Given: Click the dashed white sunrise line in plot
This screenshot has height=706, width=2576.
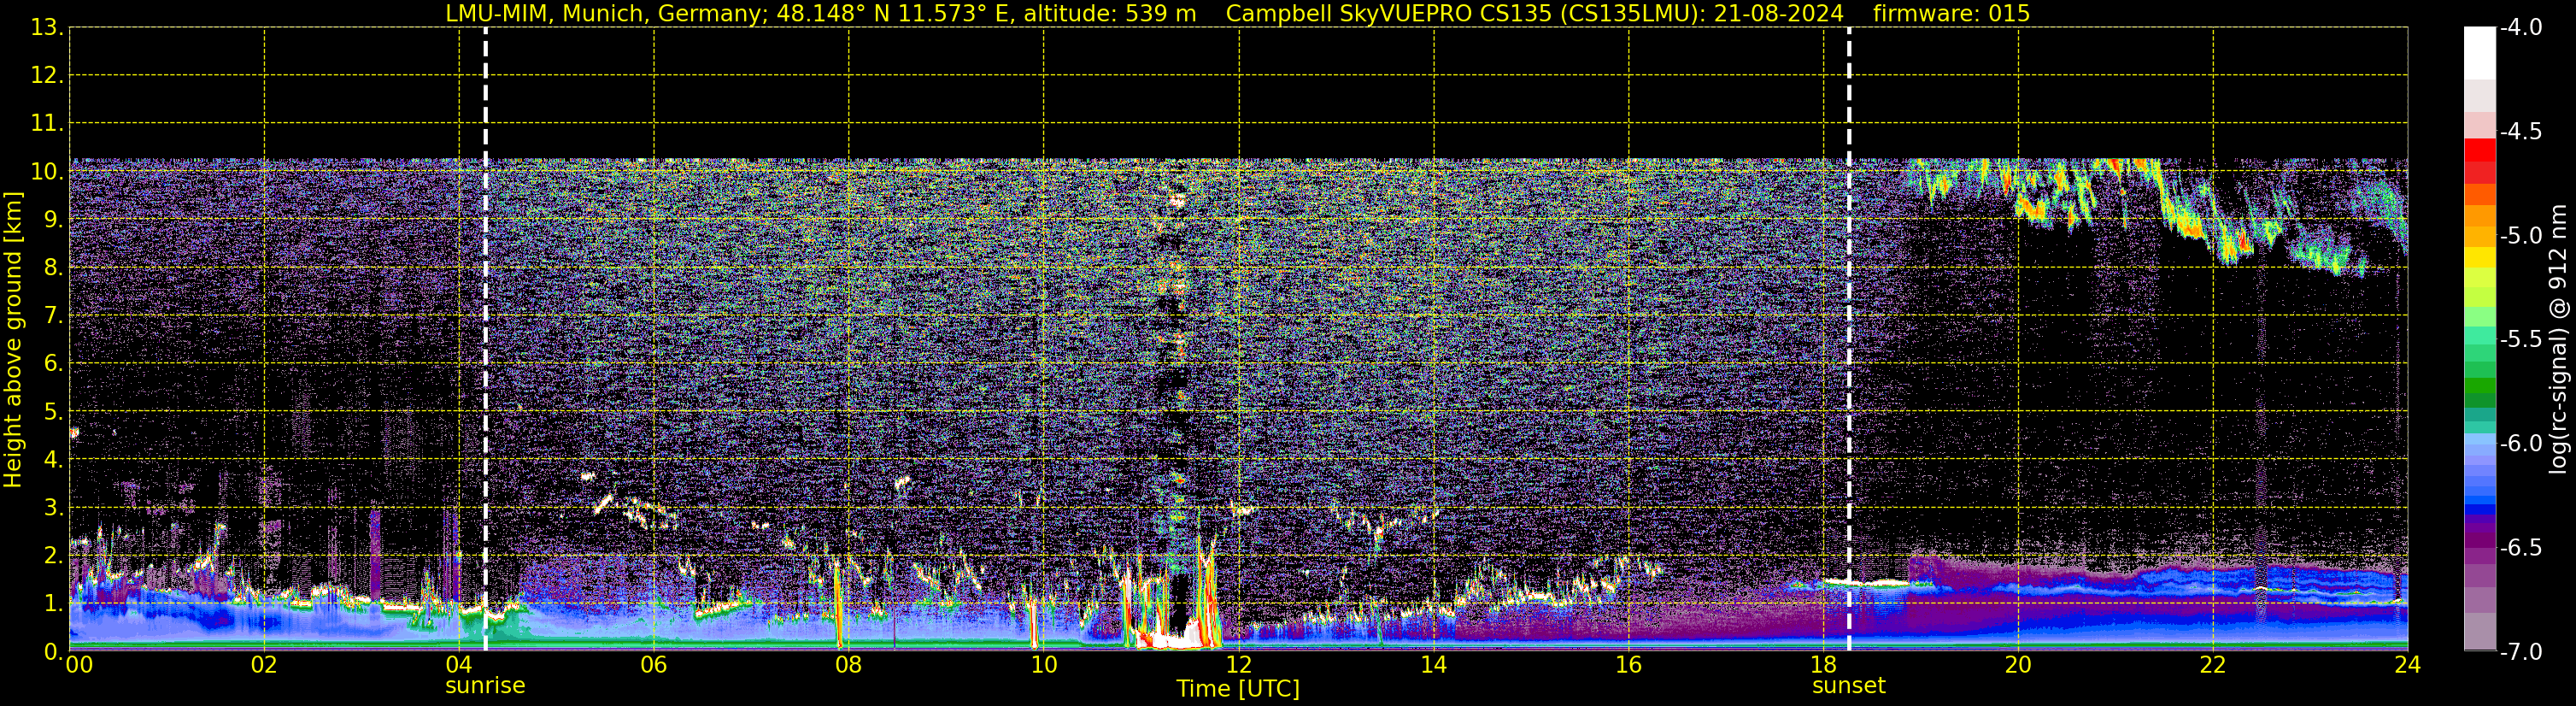Looking at the screenshot, I should (485, 339).
